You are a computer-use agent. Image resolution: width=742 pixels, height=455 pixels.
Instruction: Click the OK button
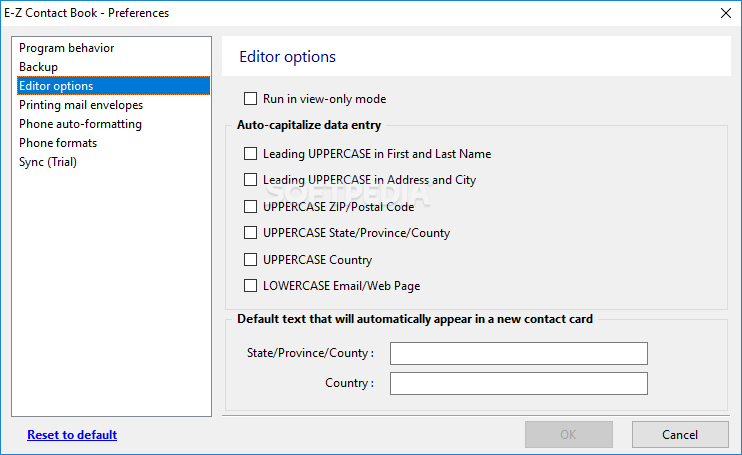click(x=569, y=435)
